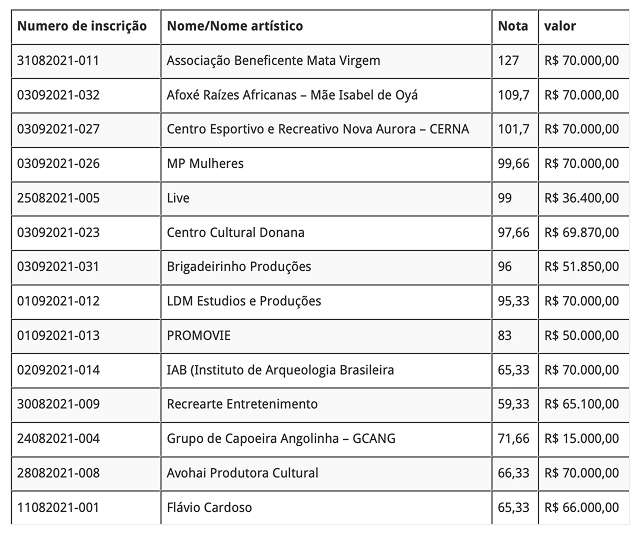Screen dimensions: 641x539
Task: Click the 'Nome/Nome artístico' column header
Action: click(x=235, y=26)
